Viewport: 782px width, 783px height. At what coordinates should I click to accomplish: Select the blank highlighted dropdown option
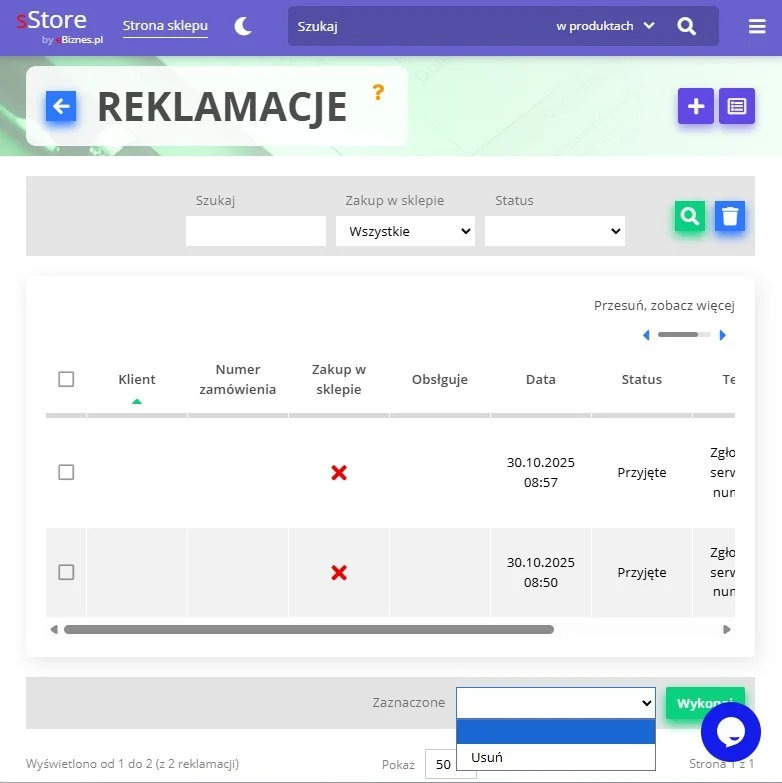click(x=556, y=732)
